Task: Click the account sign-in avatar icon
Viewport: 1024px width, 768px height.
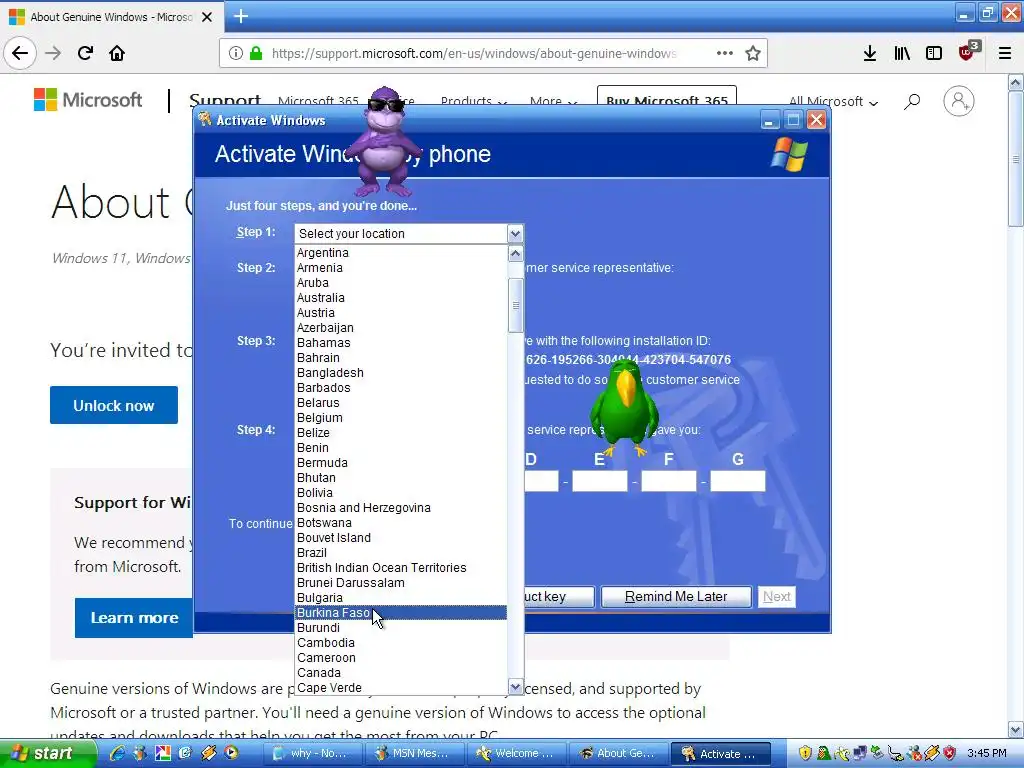Action: pyautogui.click(x=958, y=101)
